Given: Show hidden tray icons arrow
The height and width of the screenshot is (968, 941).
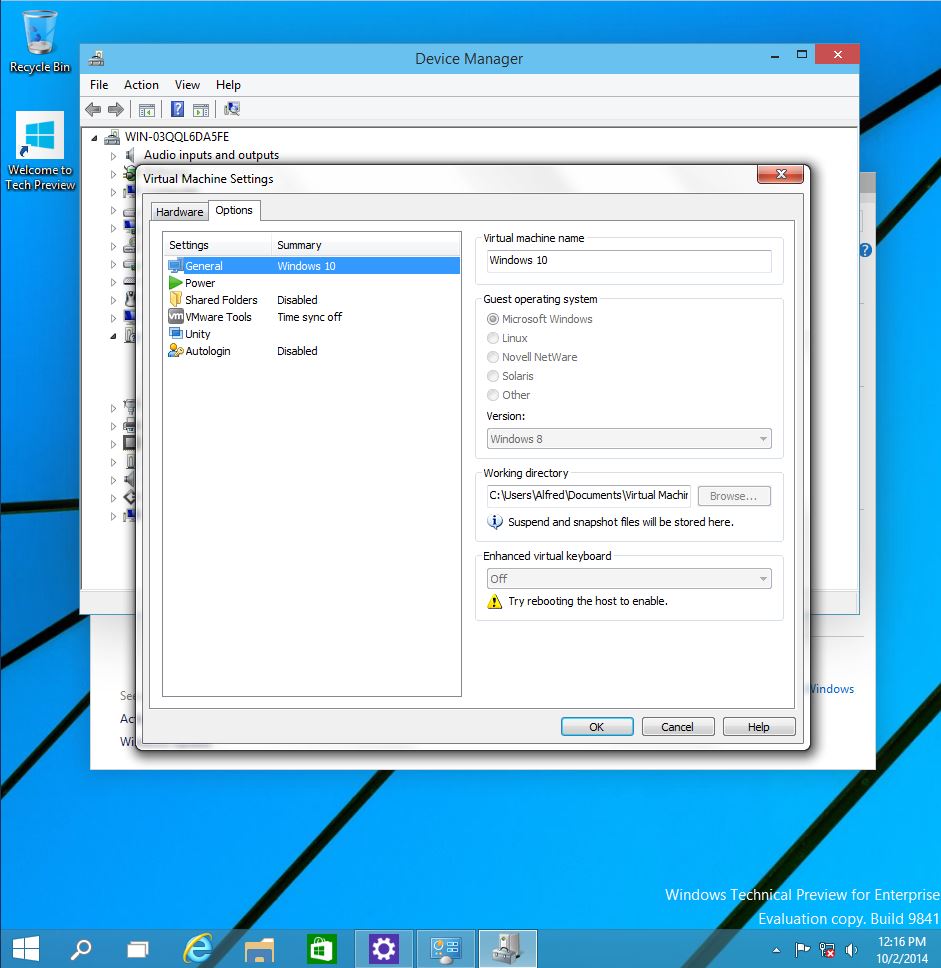Looking at the screenshot, I should tap(777, 950).
